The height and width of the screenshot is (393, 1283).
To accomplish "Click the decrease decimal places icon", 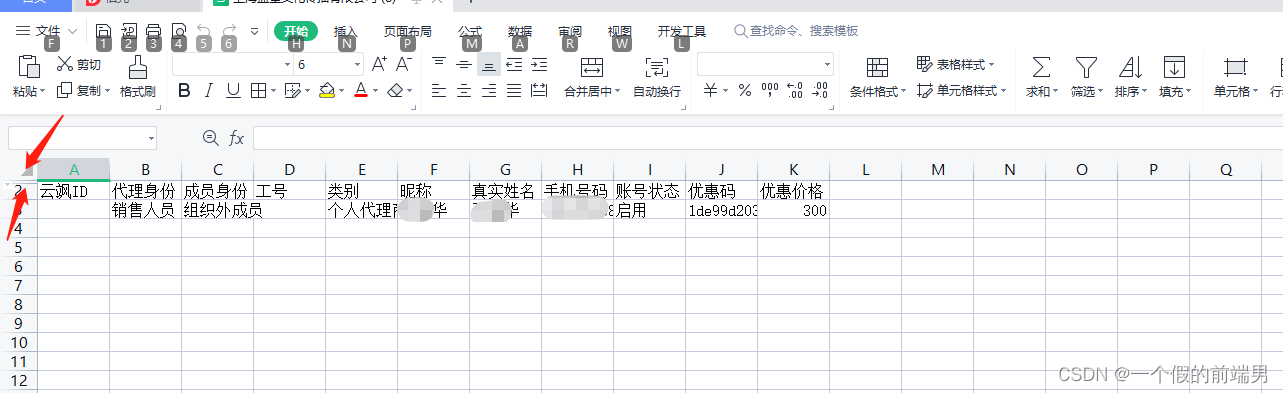I will [x=820, y=91].
